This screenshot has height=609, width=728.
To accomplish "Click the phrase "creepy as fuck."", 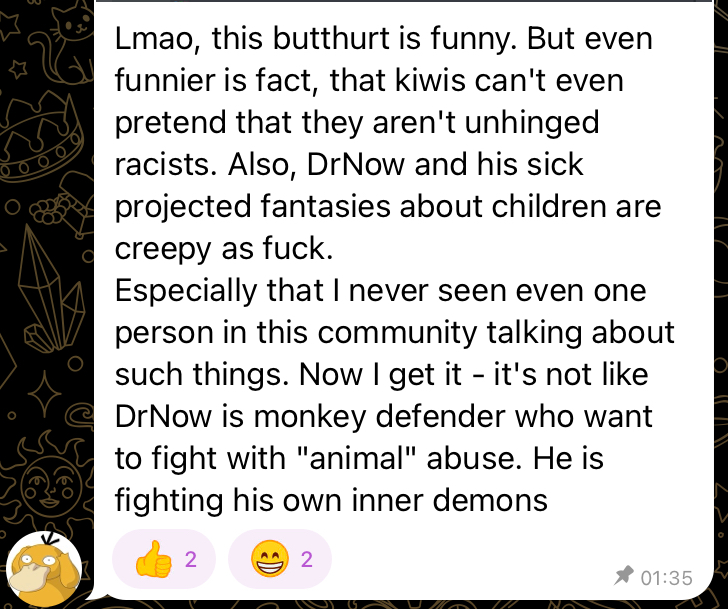I will pos(224,249).
